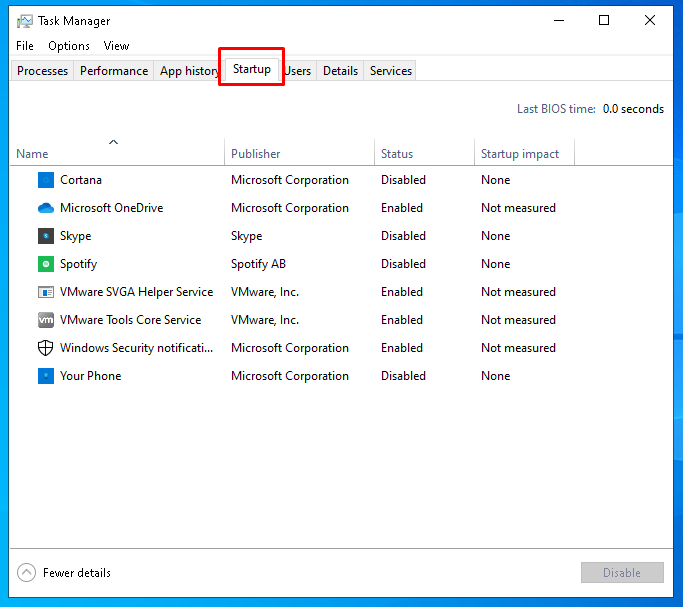Click the Spotify app icon
This screenshot has width=683, height=607.
tap(46, 264)
